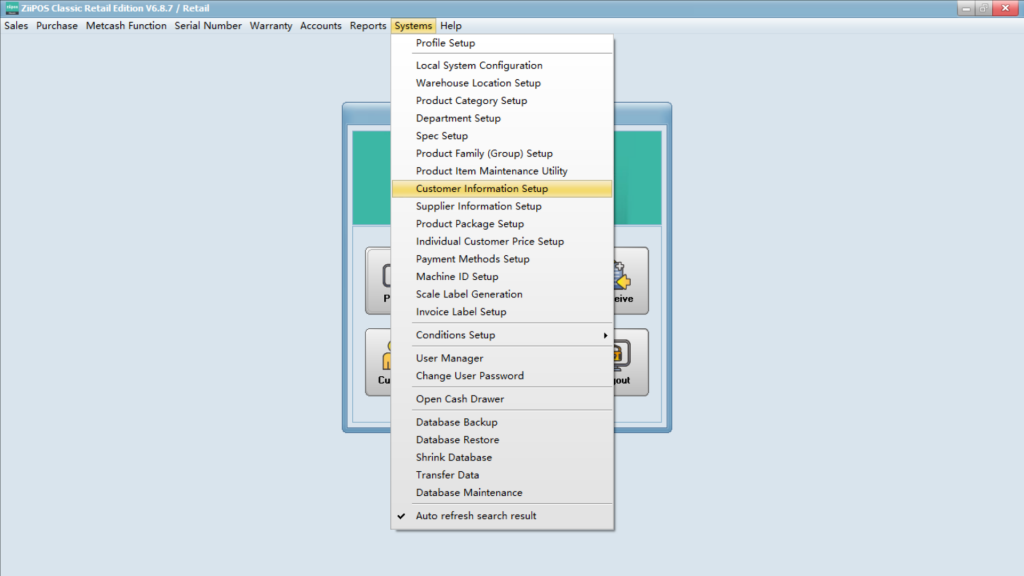1024x576 pixels.
Task: Open User Manager
Action: tap(449, 358)
